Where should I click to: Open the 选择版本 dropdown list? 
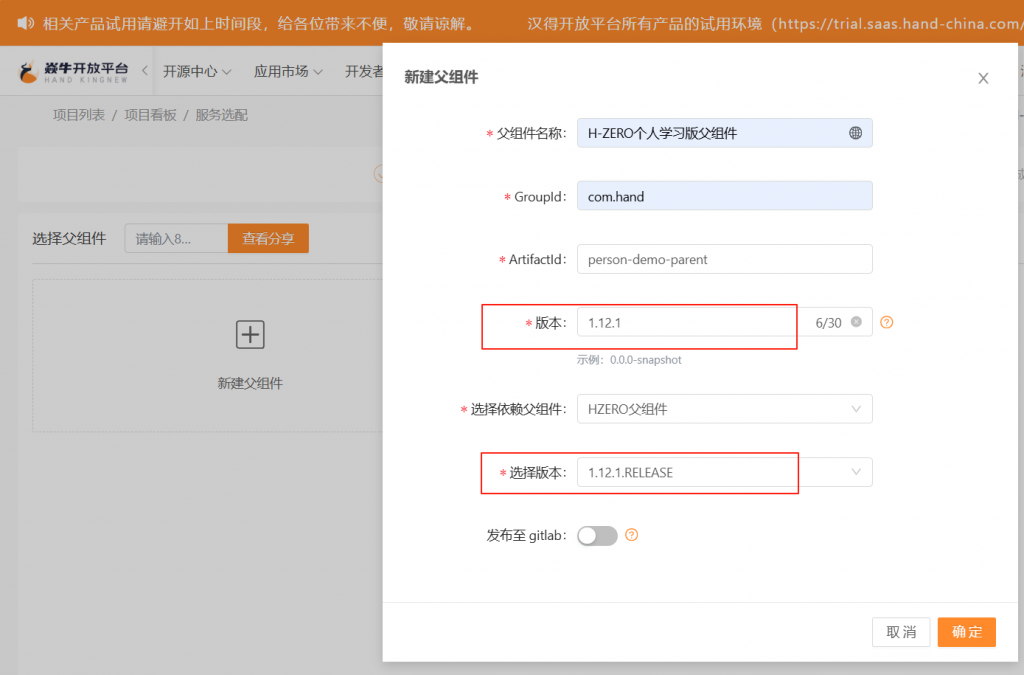[724, 472]
